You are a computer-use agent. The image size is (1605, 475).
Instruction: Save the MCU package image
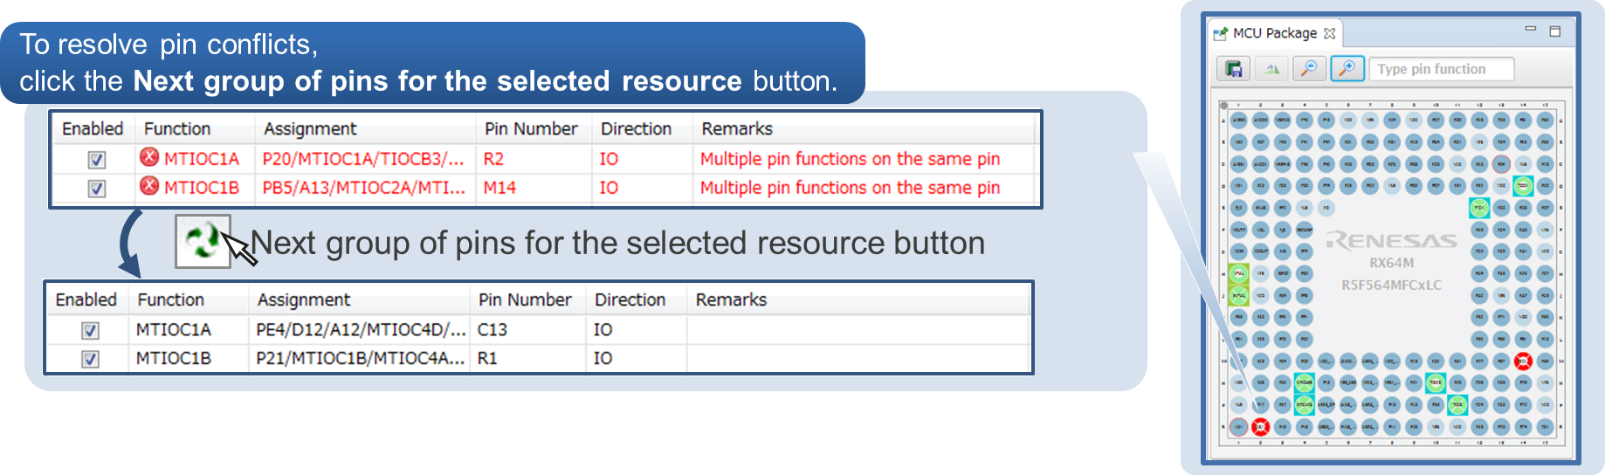pos(1234,69)
